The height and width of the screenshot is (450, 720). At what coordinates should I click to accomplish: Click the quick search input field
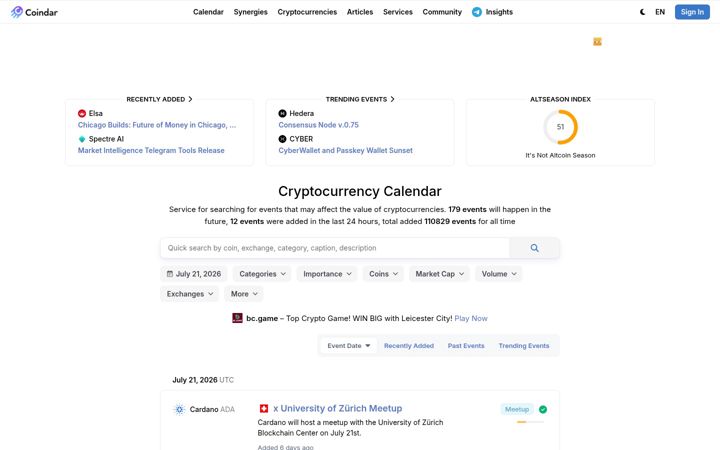pos(335,248)
